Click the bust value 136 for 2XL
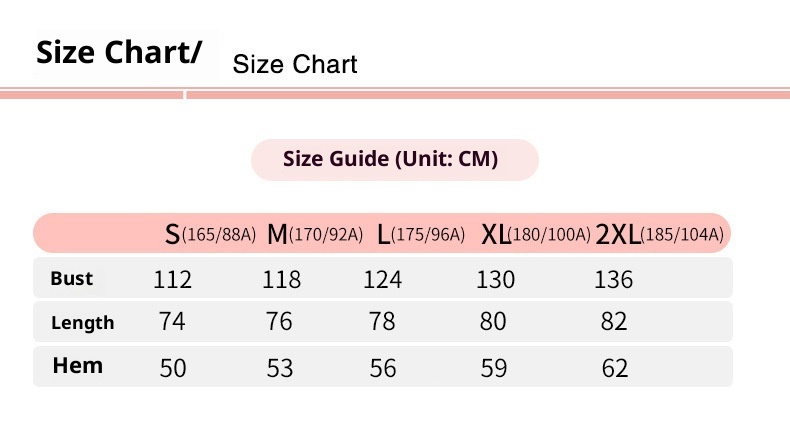 click(613, 280)
